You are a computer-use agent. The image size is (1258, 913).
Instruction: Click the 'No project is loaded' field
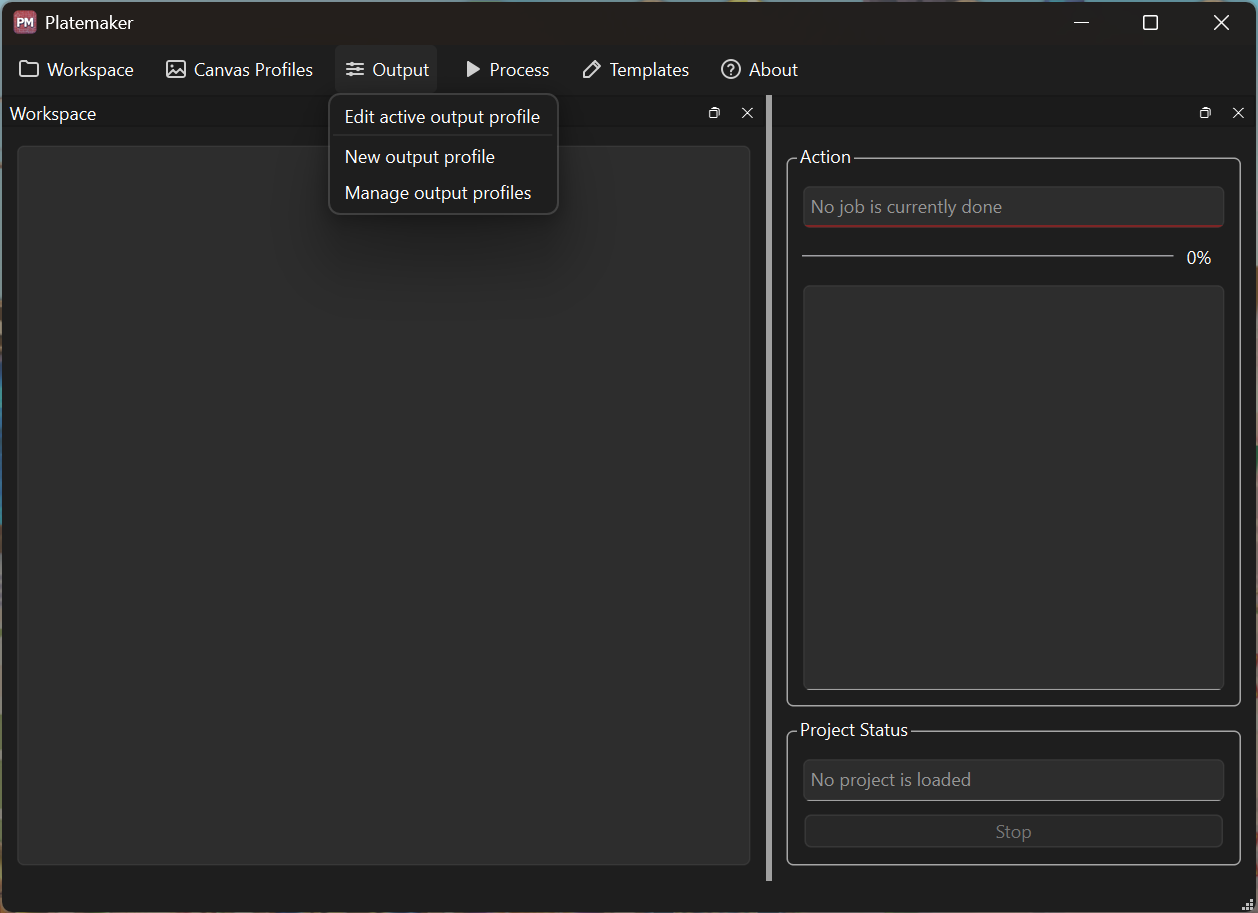[1013, 780]
